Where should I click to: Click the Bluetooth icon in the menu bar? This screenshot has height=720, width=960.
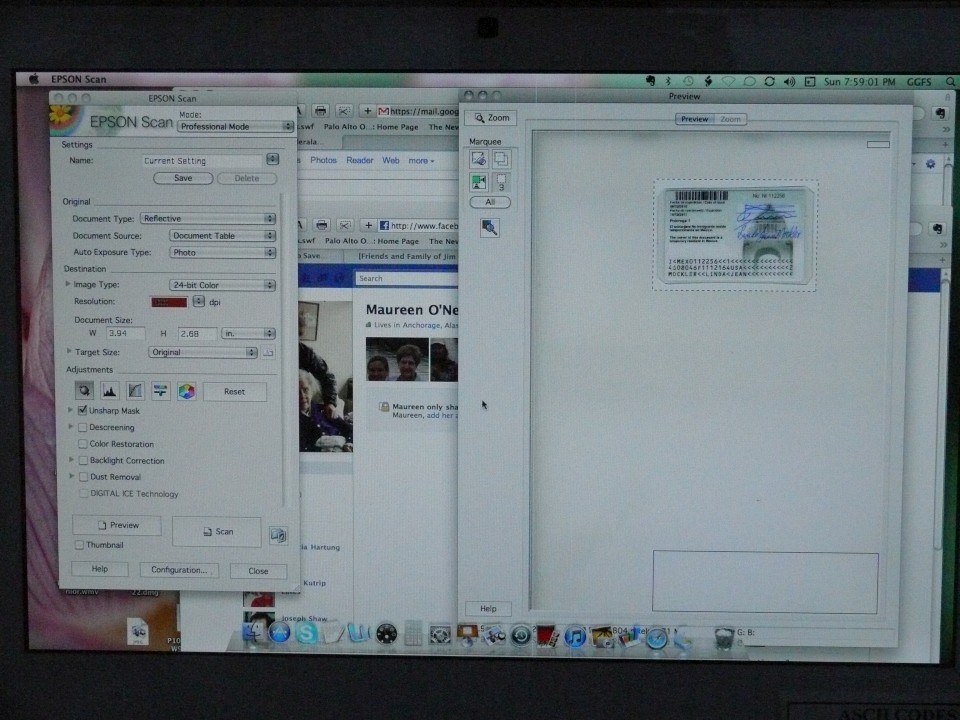coord(669,81)
